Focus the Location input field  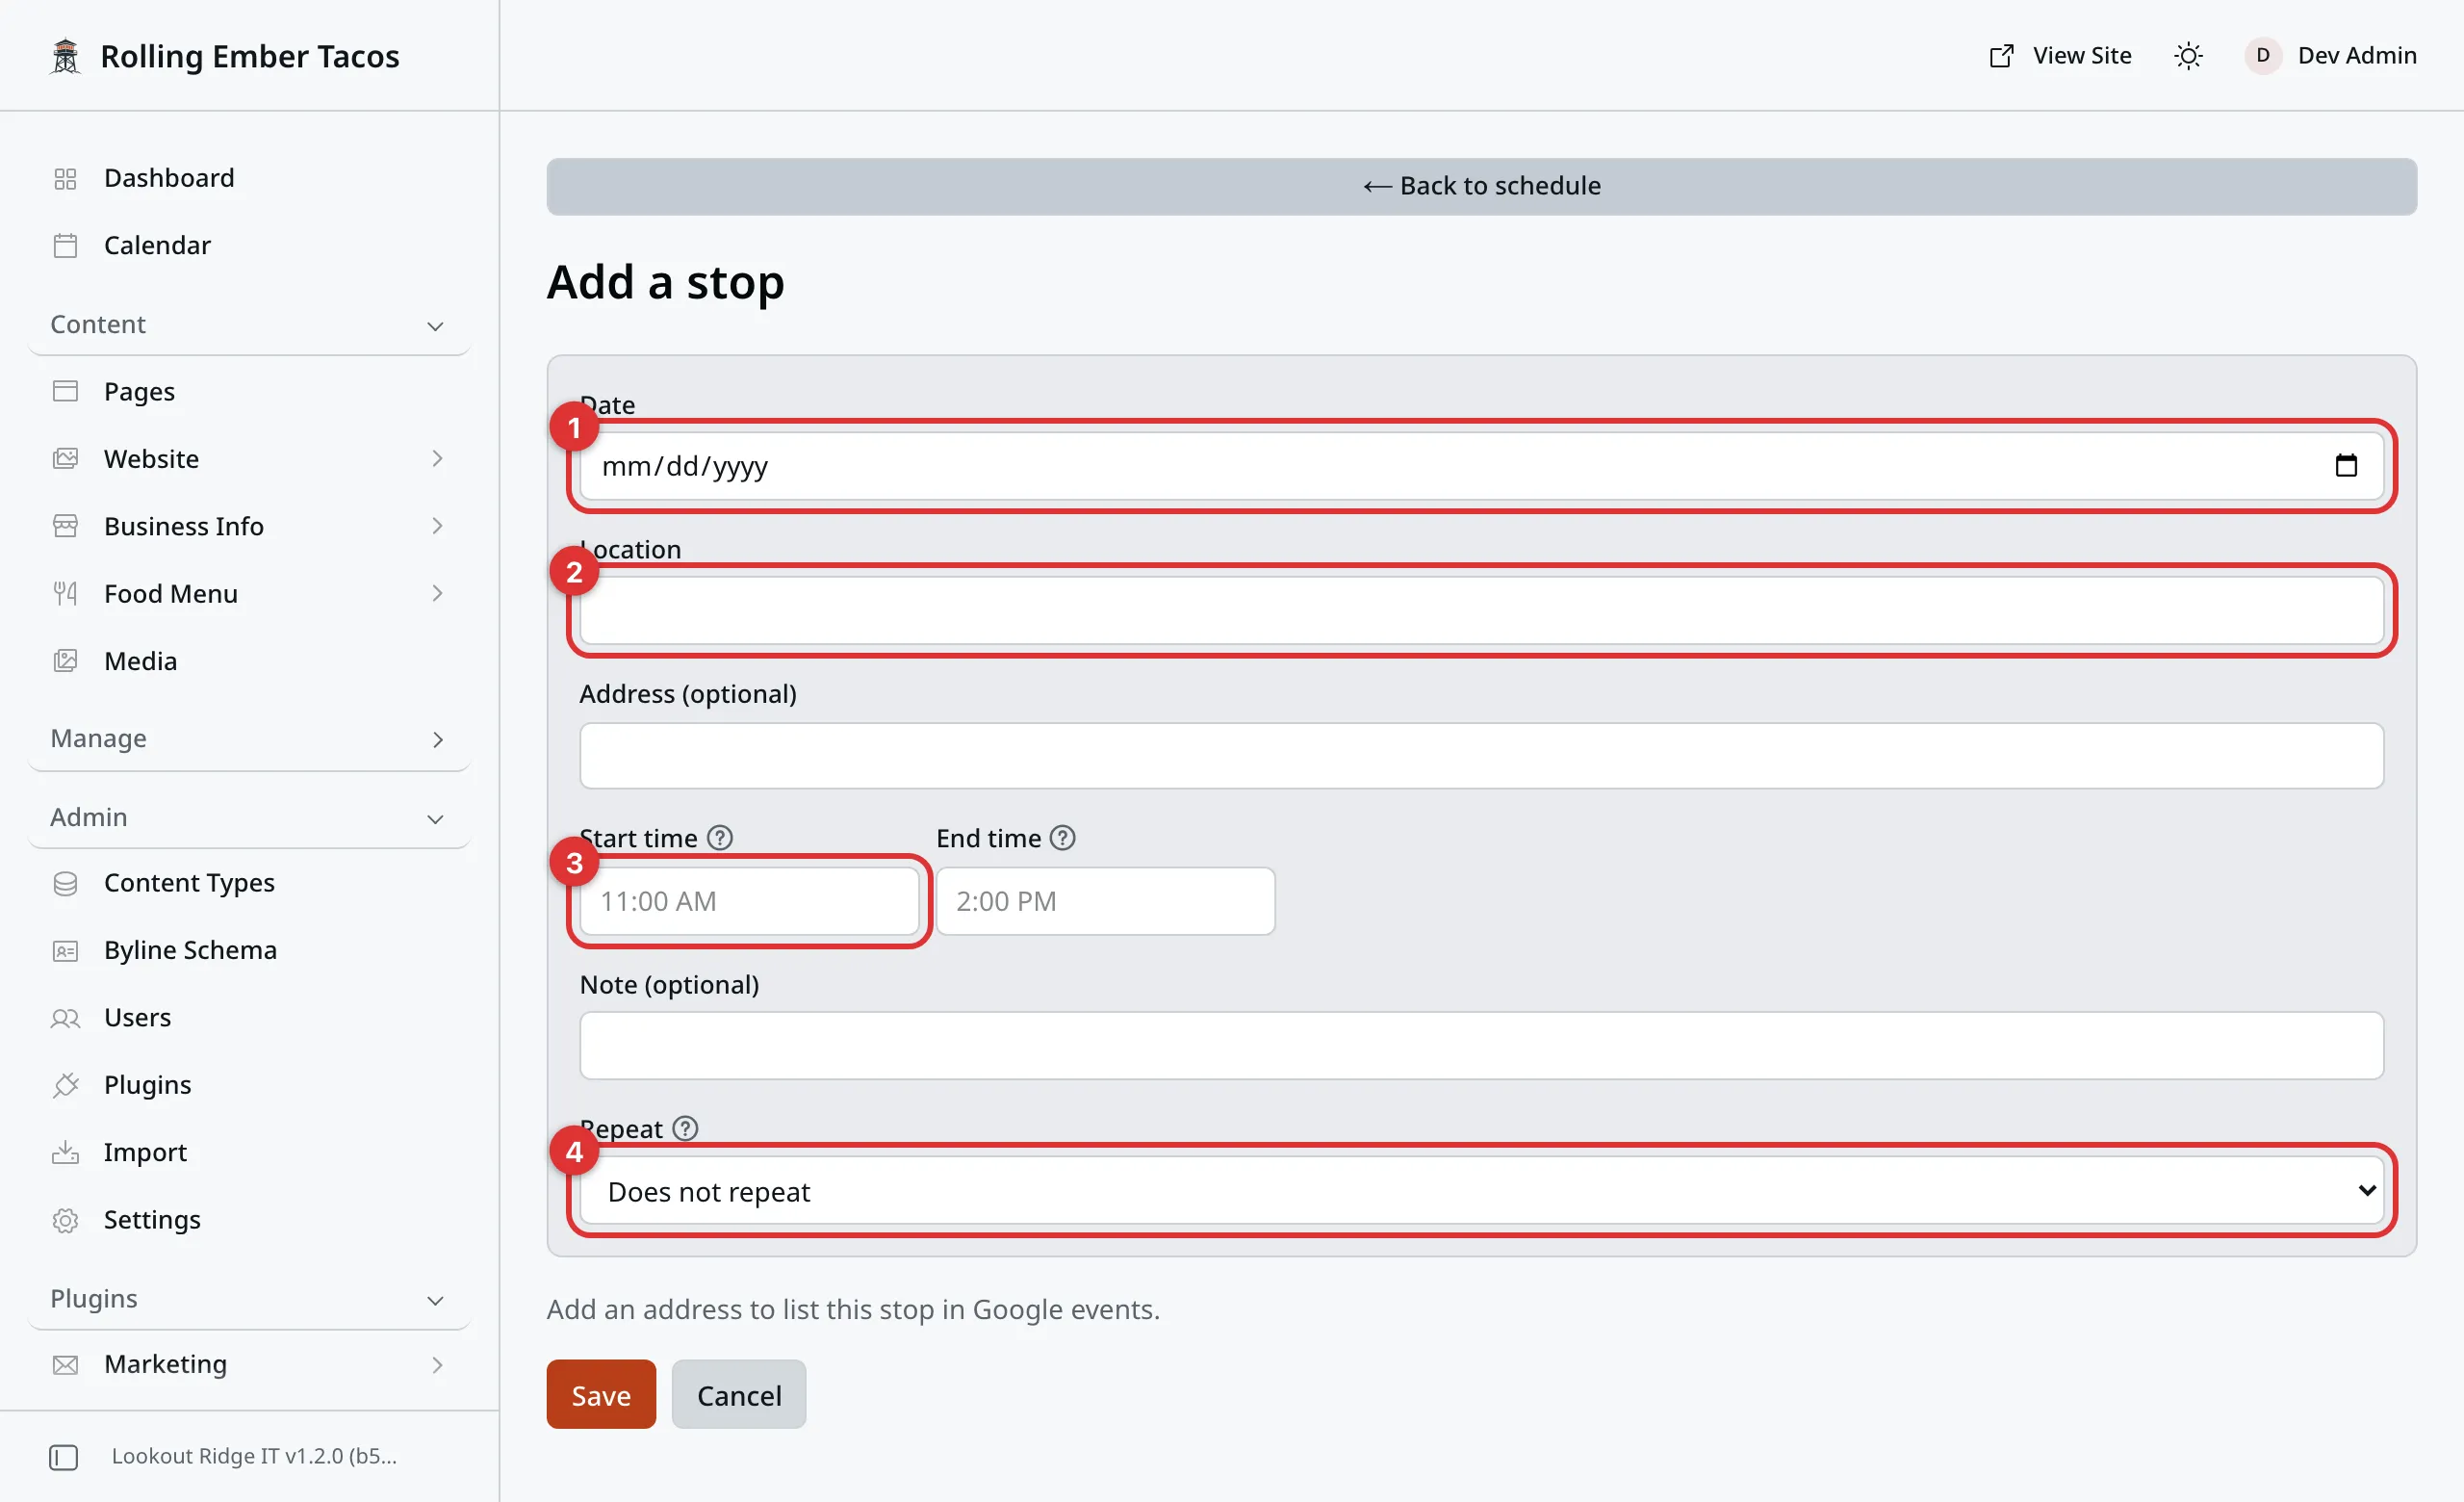[1481, 611]
